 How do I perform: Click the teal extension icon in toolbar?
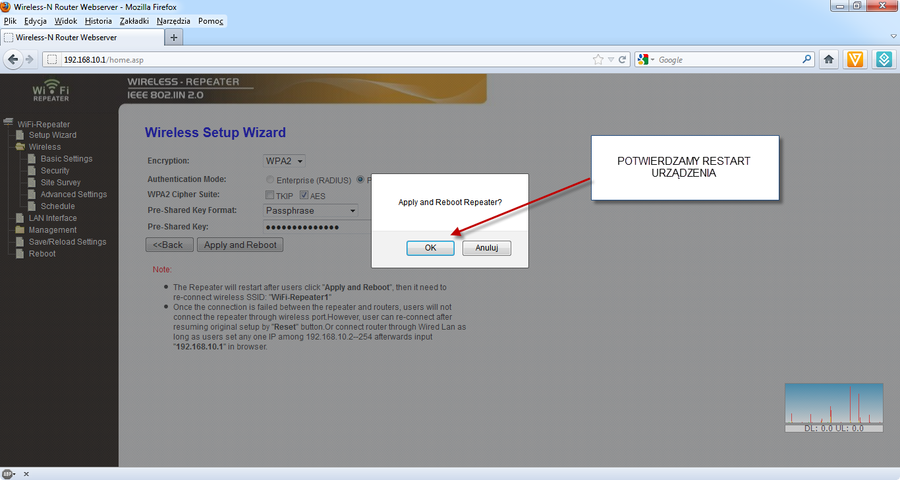(x=884, y=60)
